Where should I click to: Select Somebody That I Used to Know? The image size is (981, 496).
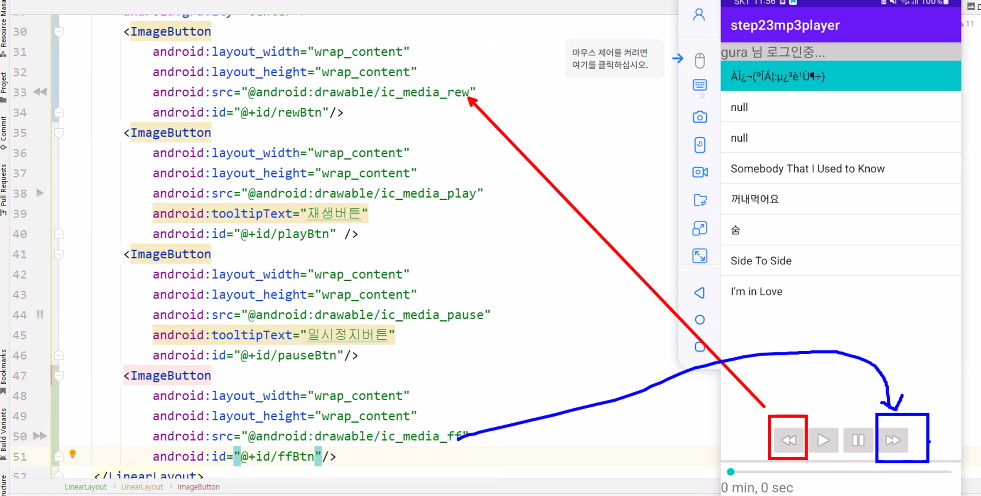pyautogui.click(x=840, y=168)
